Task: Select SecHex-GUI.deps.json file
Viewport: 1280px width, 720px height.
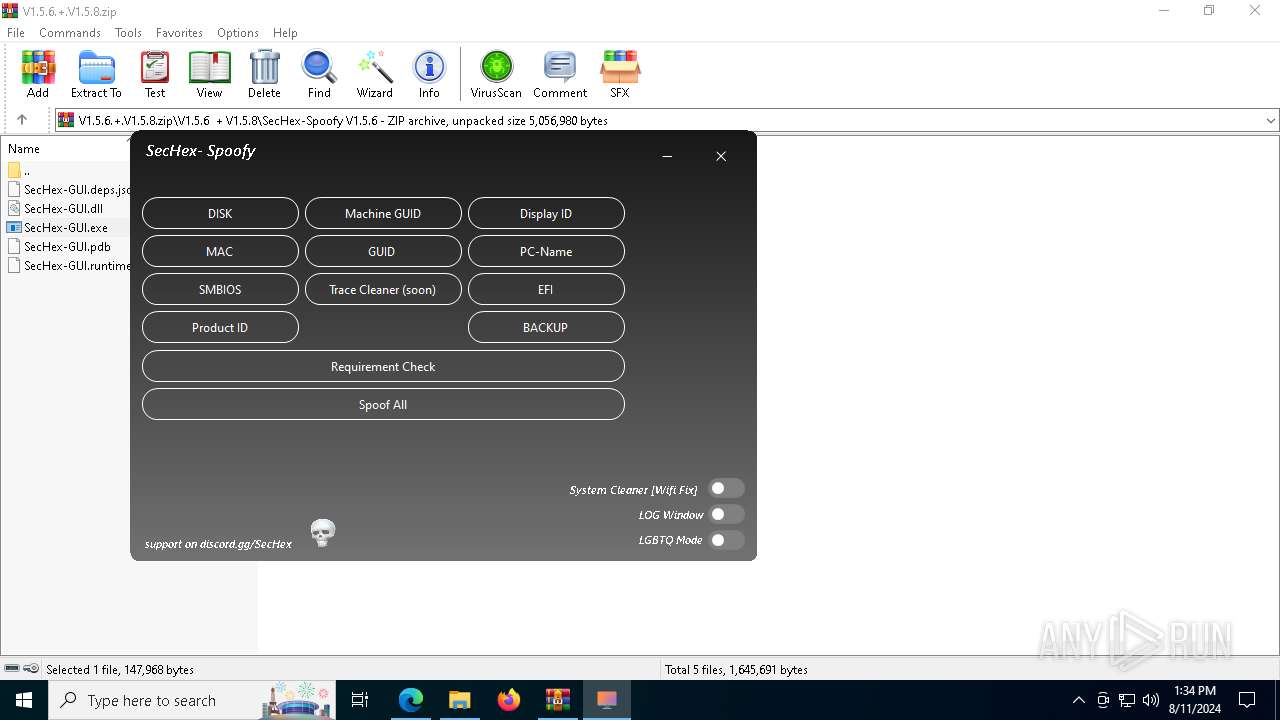Action: pos(69,189)
